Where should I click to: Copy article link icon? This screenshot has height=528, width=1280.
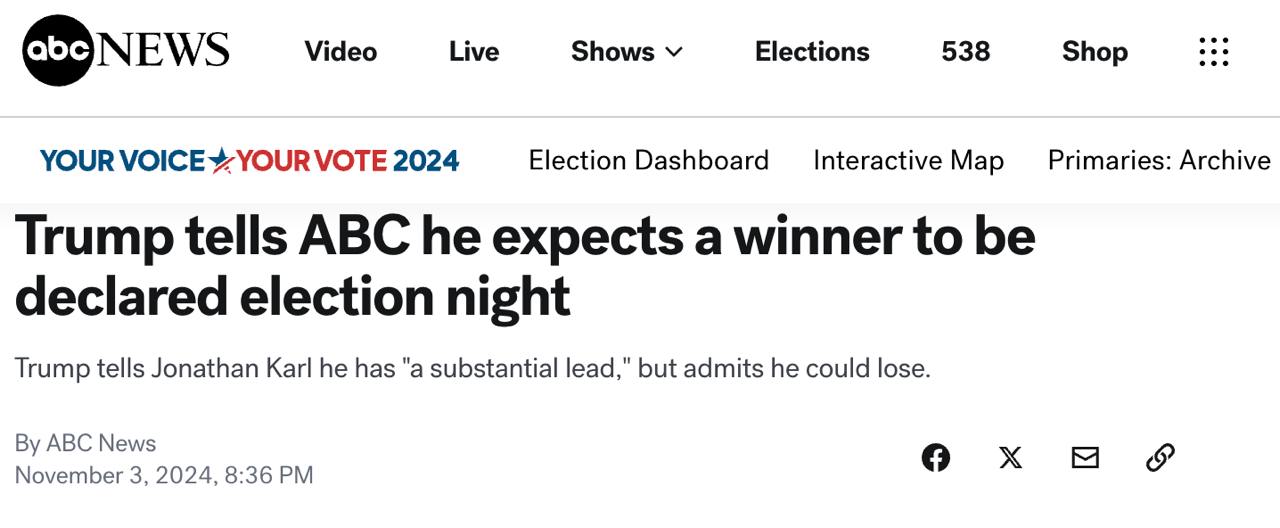click(x=1160, y=458)
